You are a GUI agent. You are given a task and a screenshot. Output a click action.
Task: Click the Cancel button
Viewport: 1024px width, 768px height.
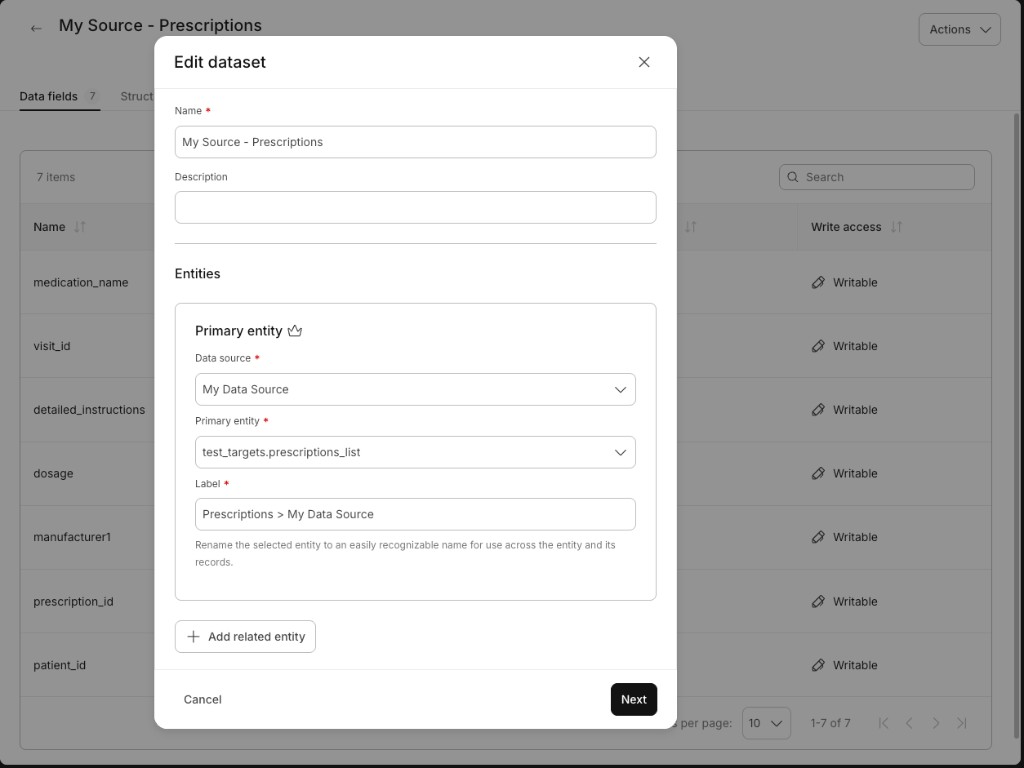click(x=202, y=699)
